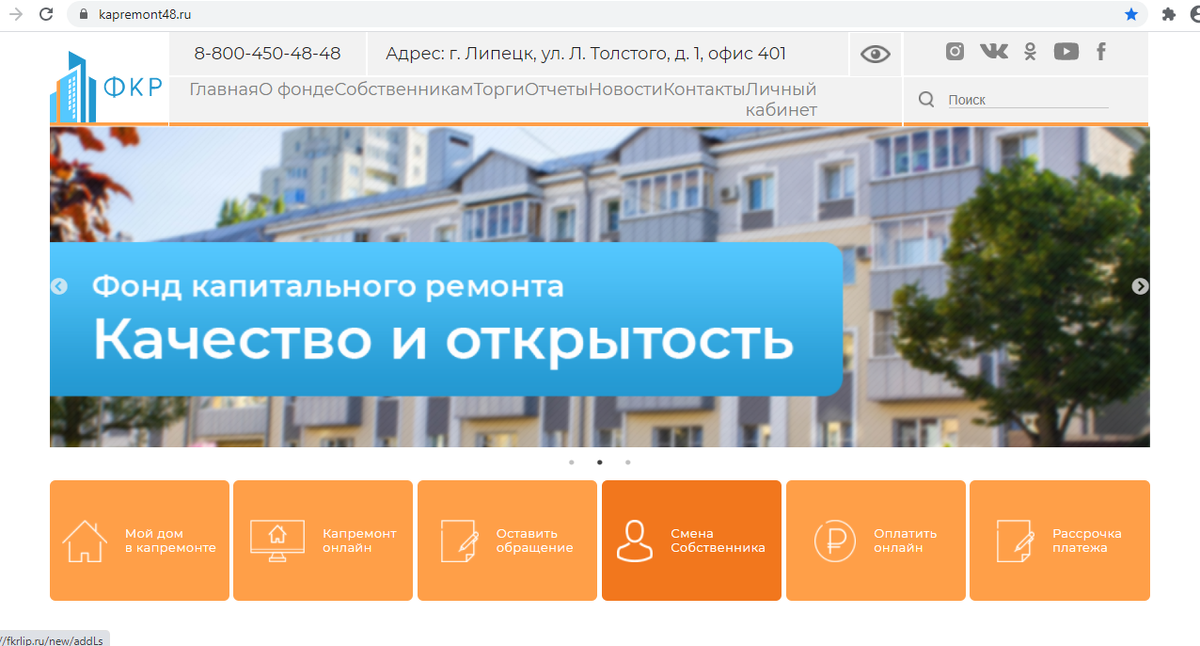The width and height of the screenshot is (1200, 646).
Task: Show next slide with right arrow
Action: [1140, 286]
